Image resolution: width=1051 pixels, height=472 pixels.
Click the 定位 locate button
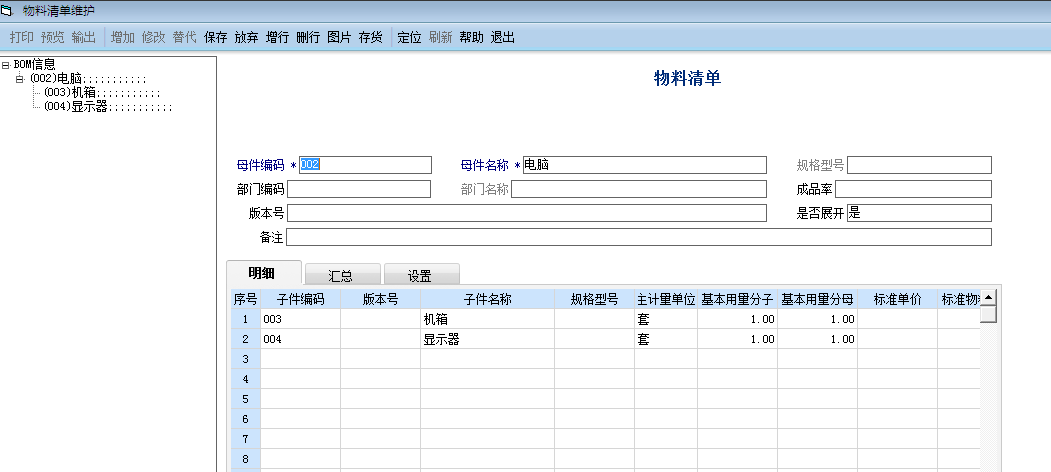tap(409, 37)
